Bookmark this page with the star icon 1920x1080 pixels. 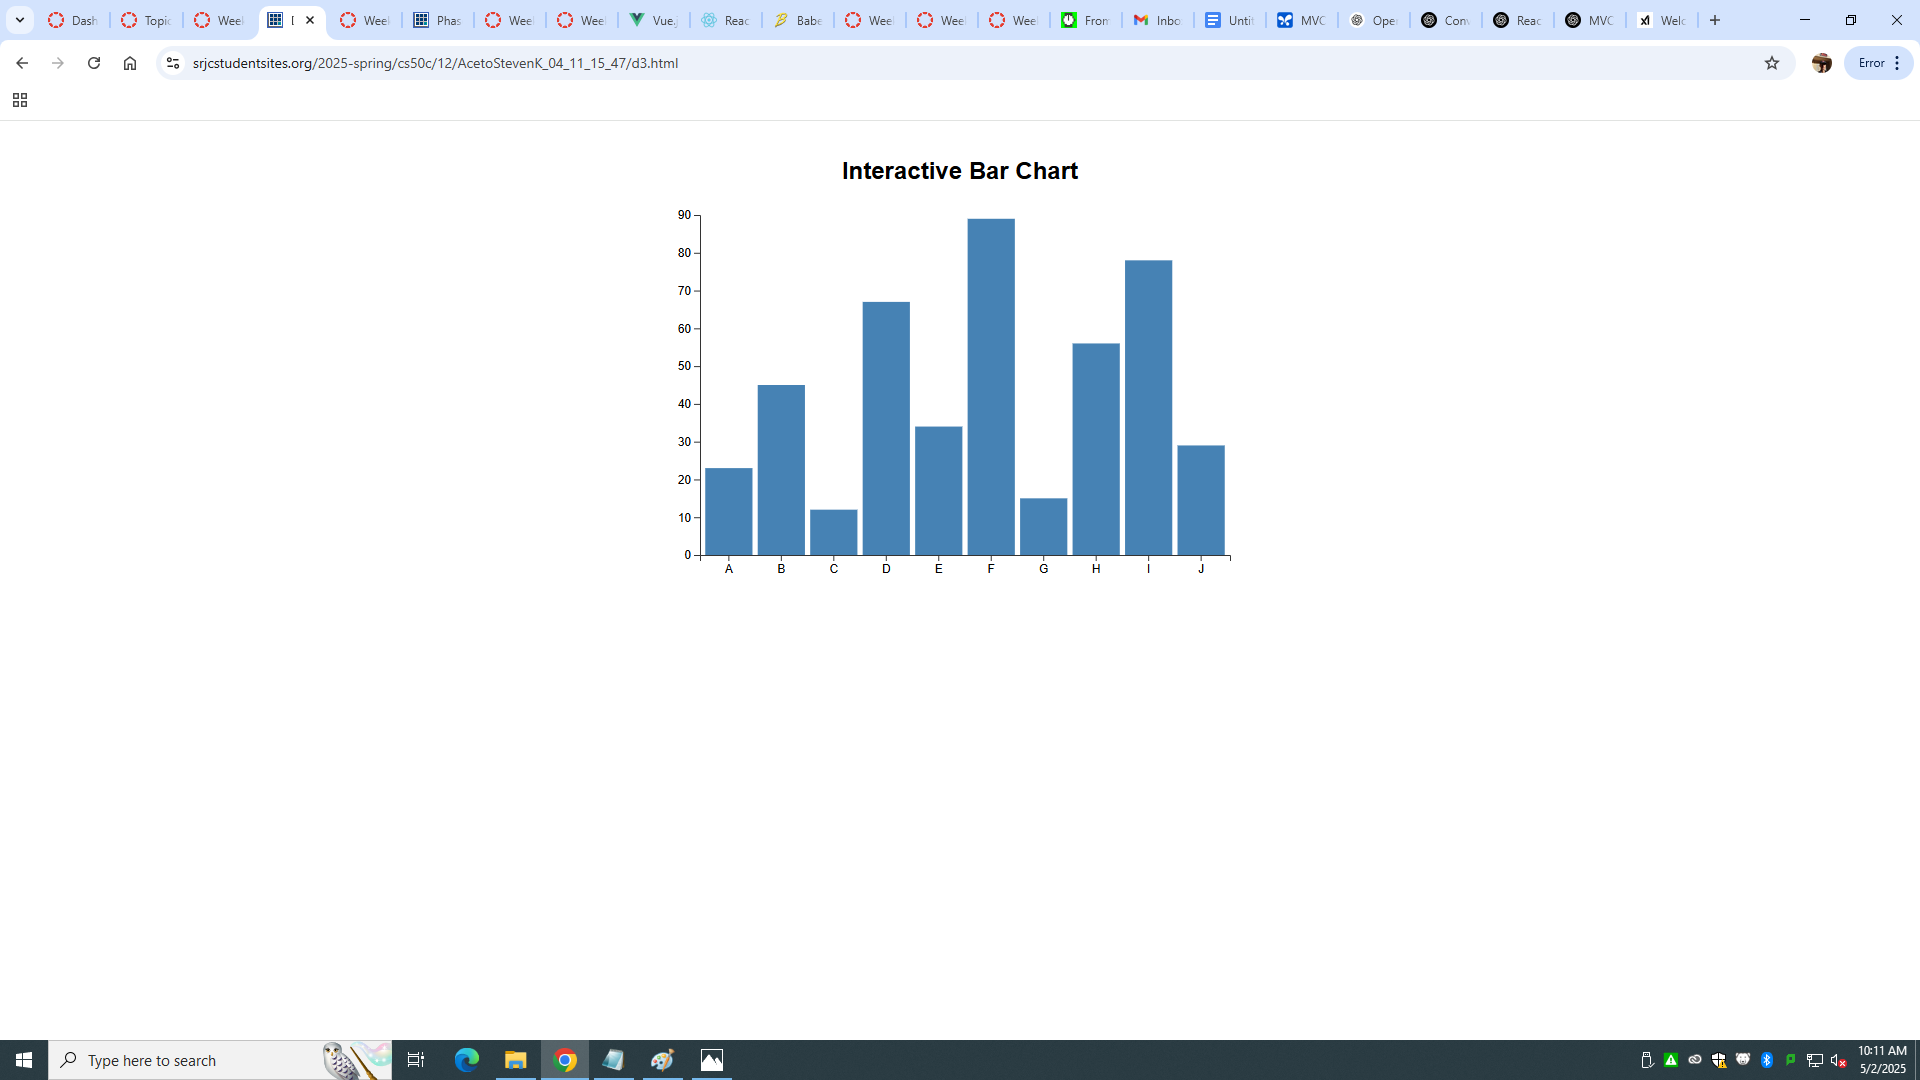(x=1772, y=63)
